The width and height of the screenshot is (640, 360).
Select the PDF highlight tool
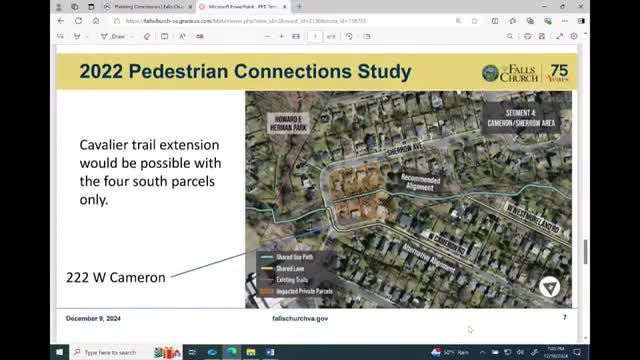77,36
